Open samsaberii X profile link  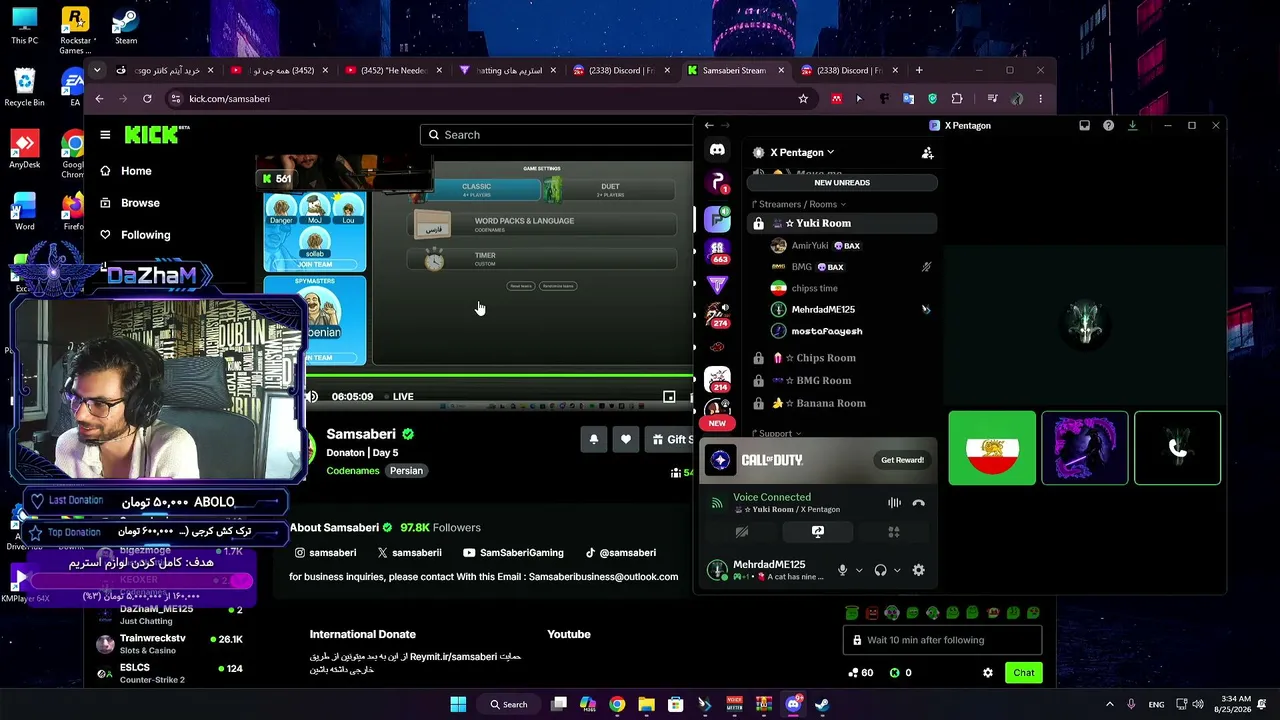pyautogui.click(x=410, y=553)
